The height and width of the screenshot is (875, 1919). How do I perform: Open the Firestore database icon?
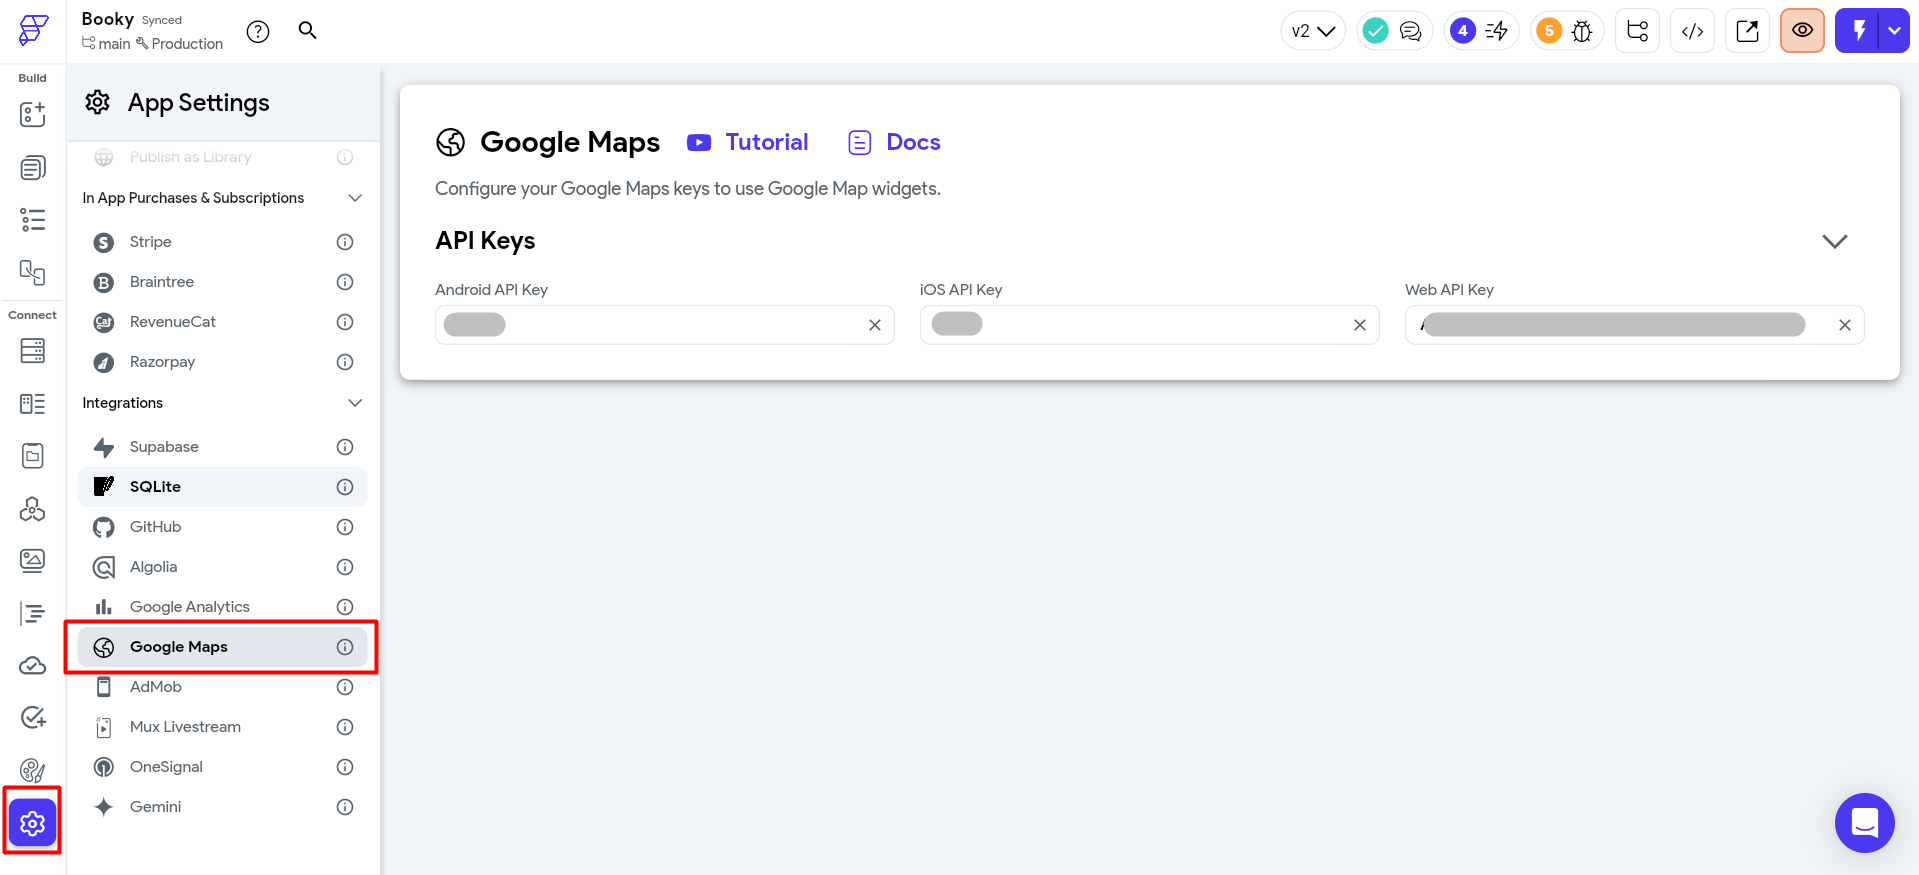[x=33, y=351]
